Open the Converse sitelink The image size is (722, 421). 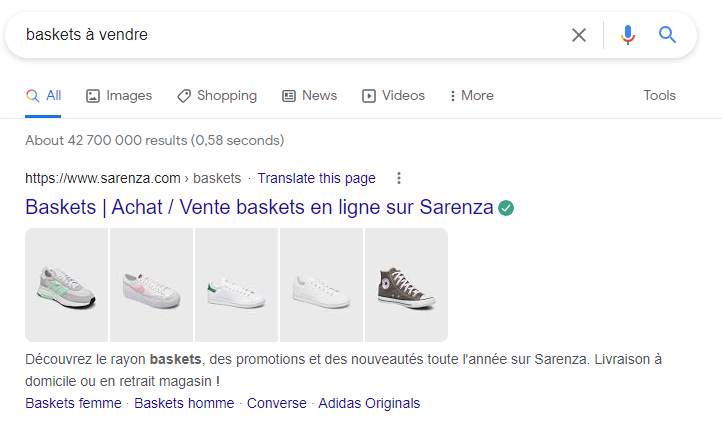(277, 403)
